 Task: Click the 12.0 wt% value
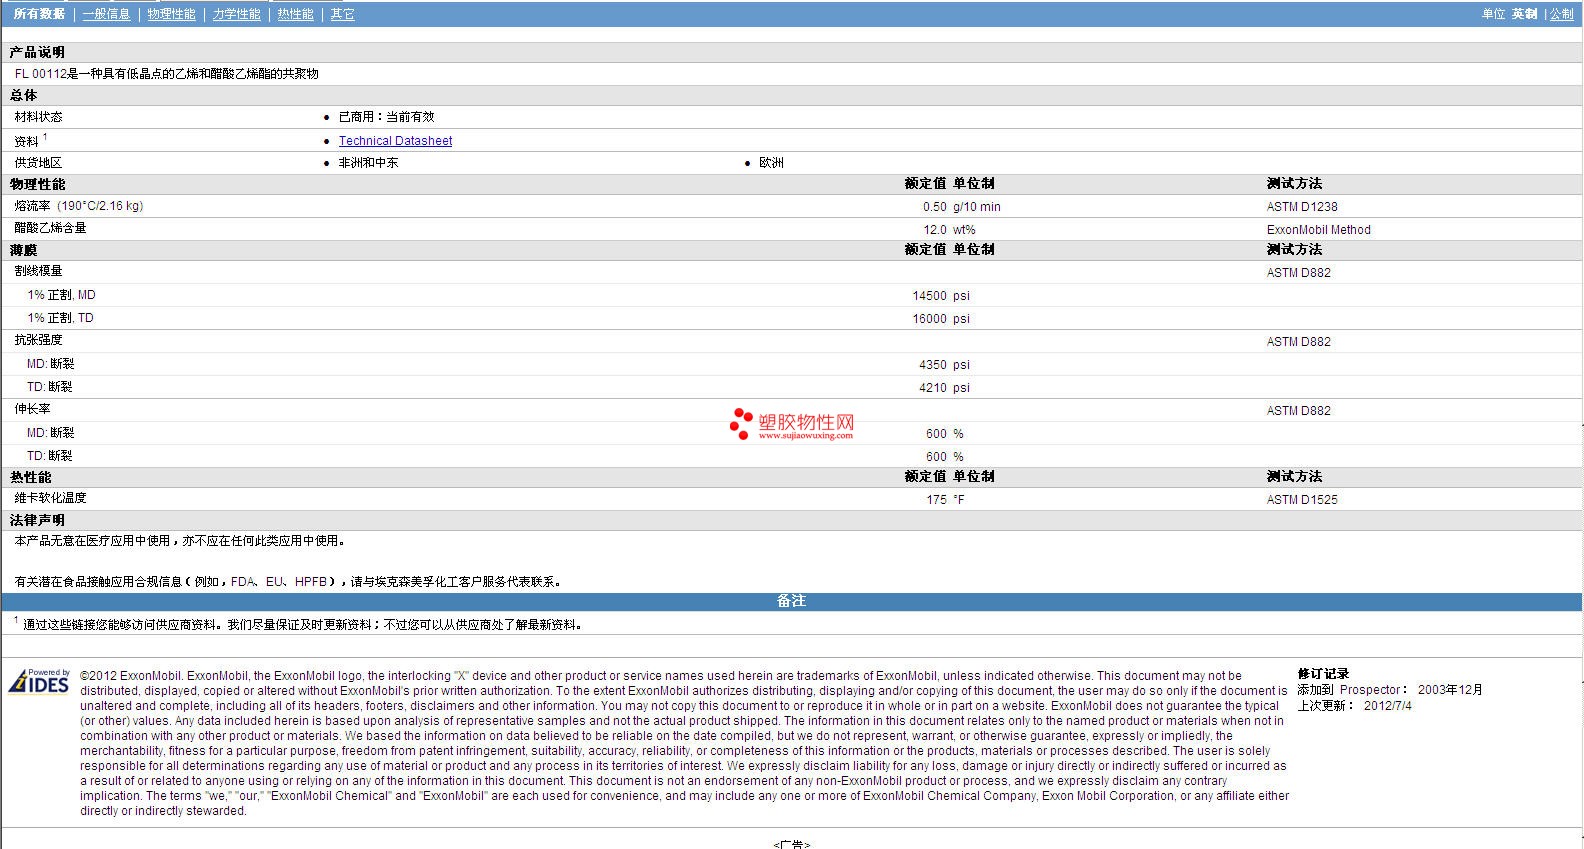coord(949,230)
